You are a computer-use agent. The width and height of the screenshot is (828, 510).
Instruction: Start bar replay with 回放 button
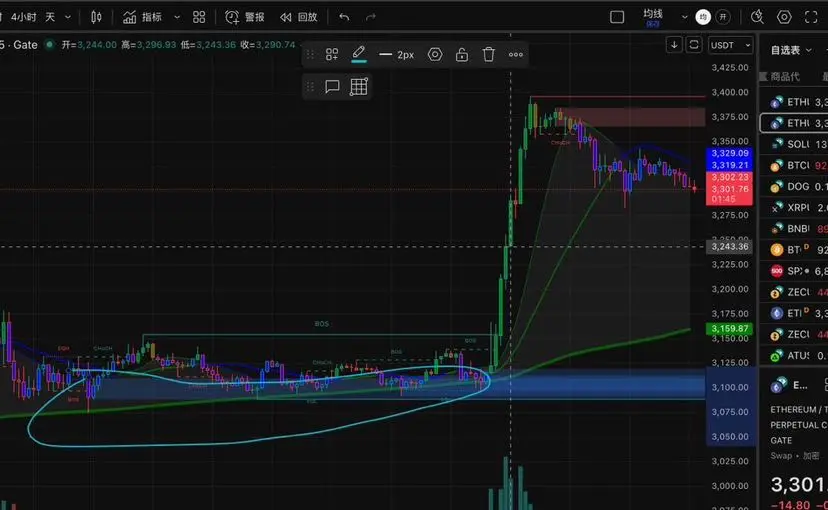click(299, 17)
